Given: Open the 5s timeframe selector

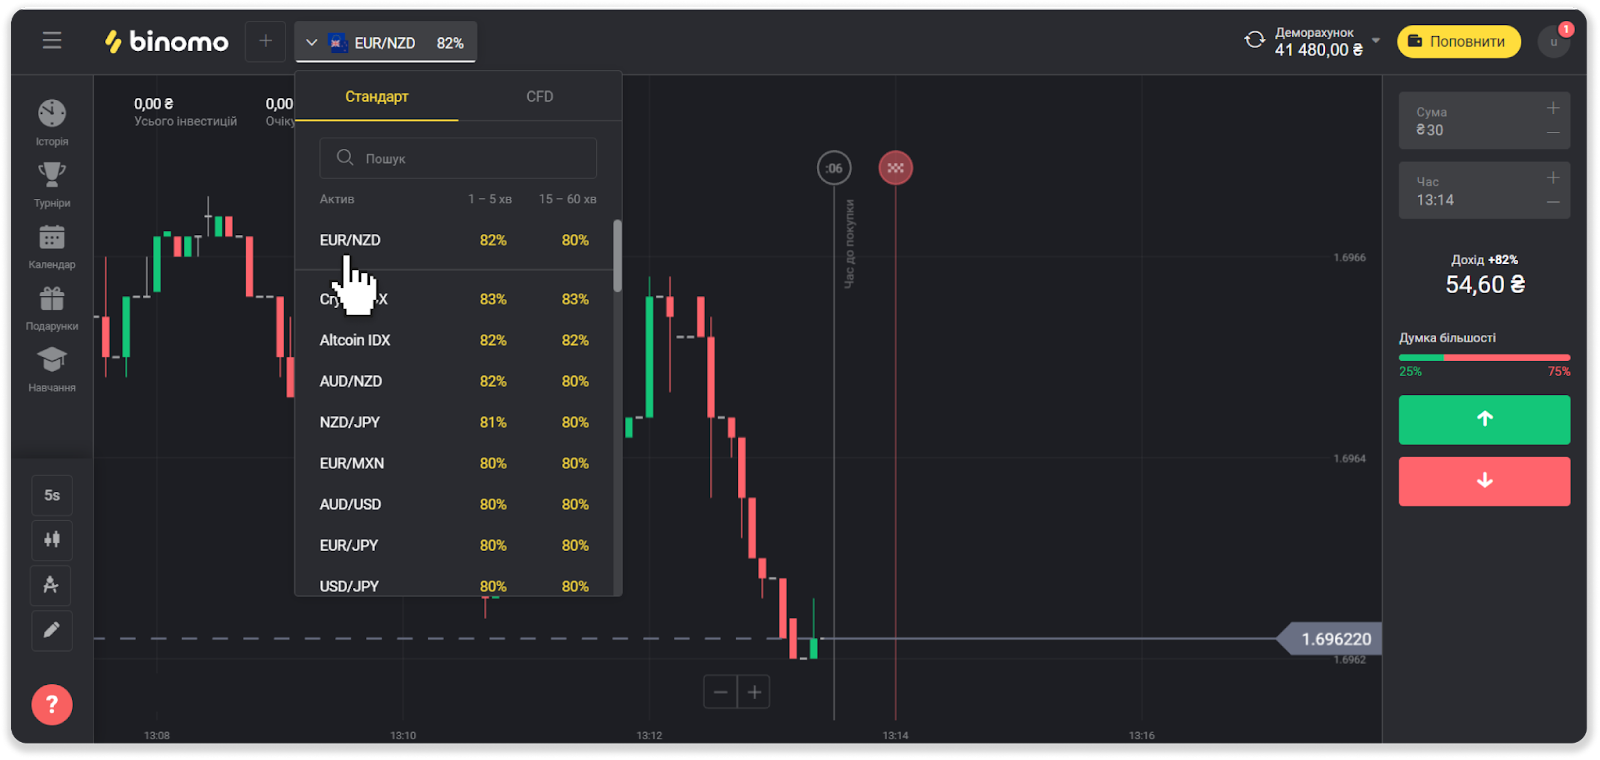Looking at the screenshot, I should pos(52,495).
